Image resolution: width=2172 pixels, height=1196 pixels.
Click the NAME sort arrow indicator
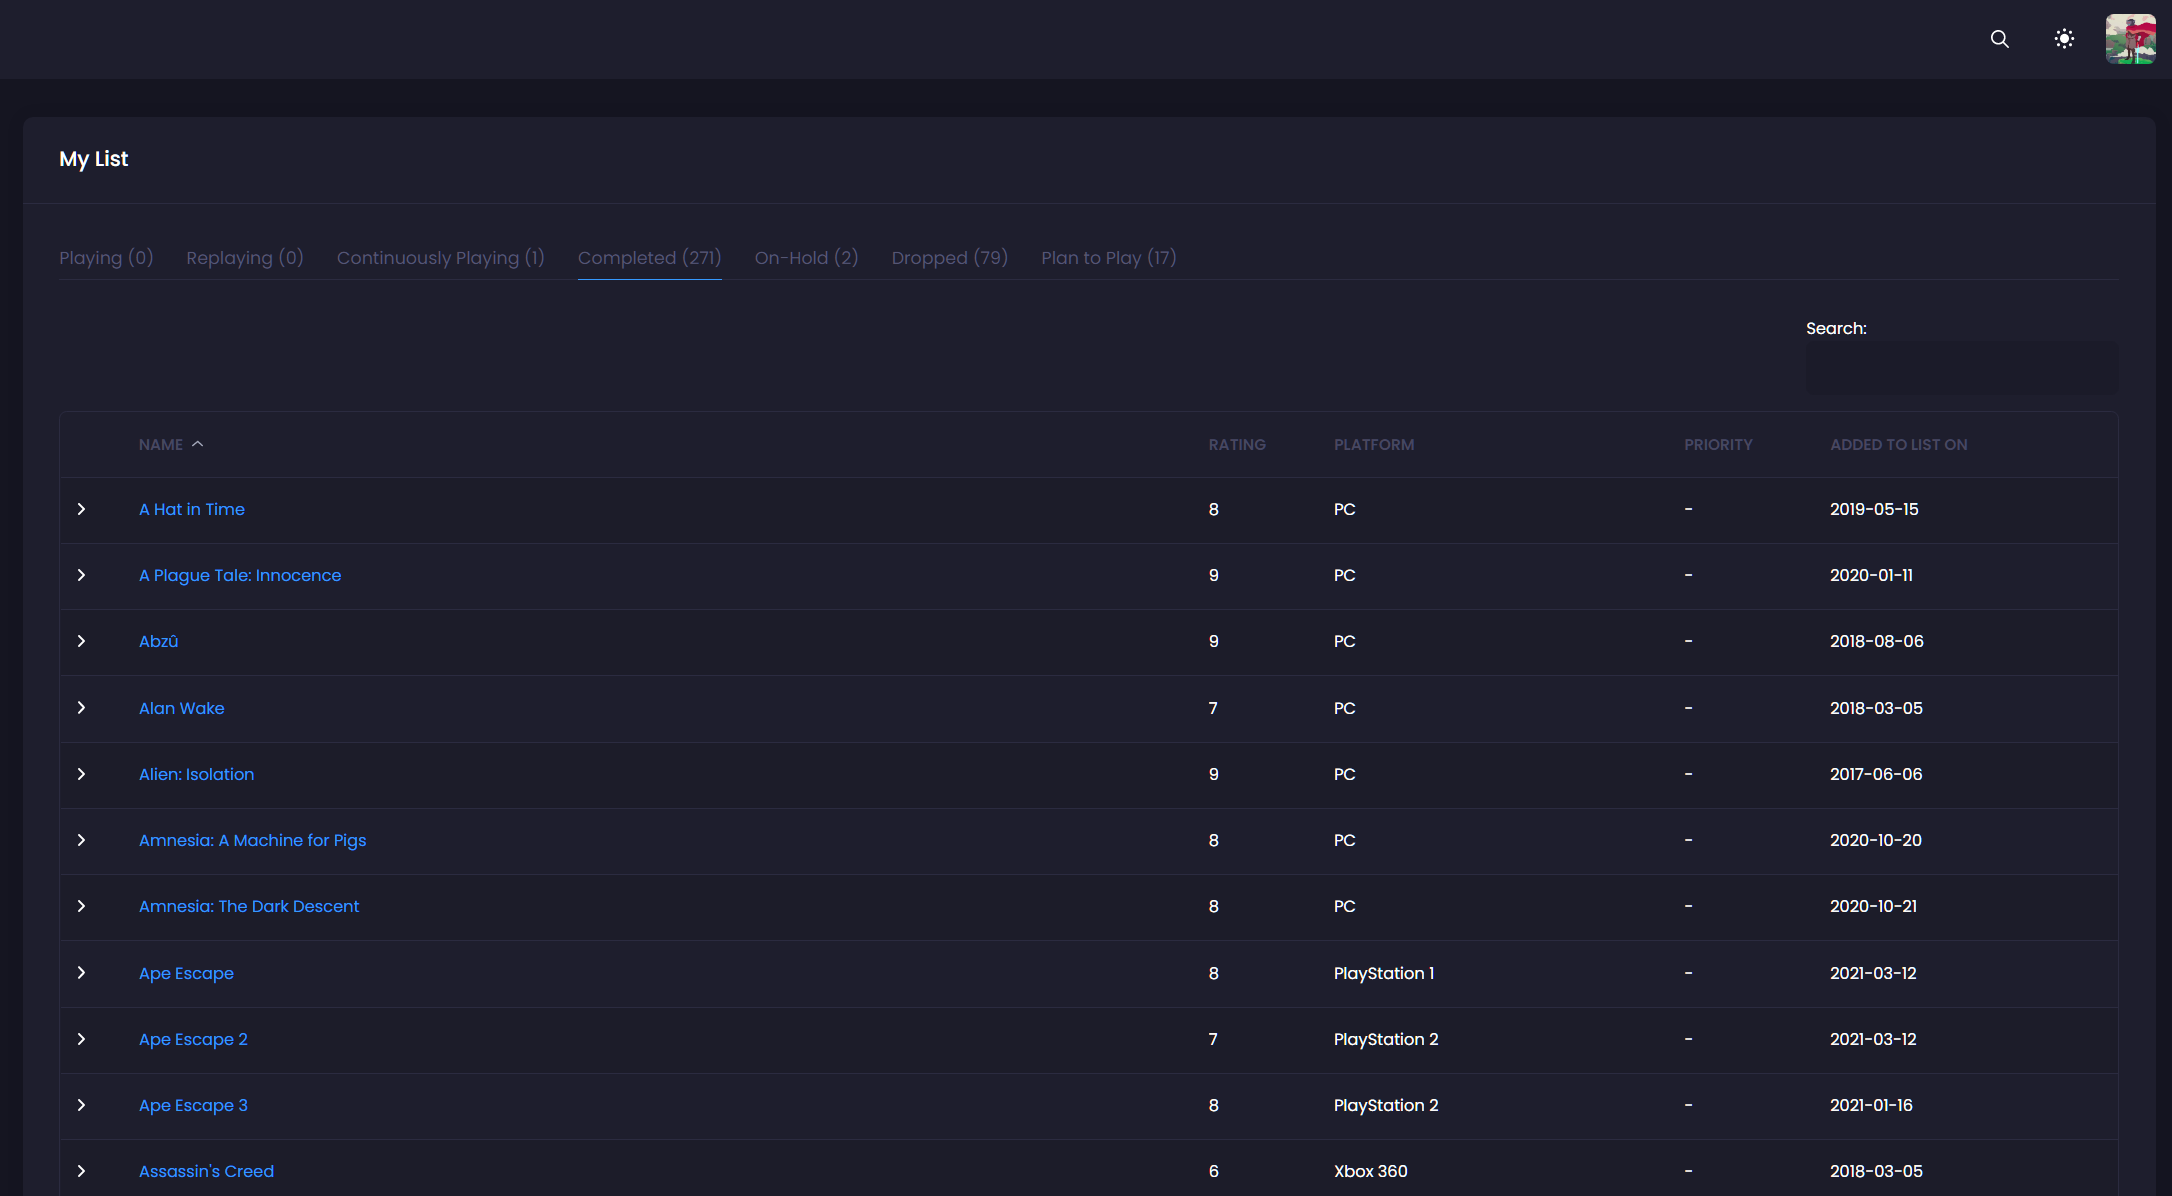(198, 444)
